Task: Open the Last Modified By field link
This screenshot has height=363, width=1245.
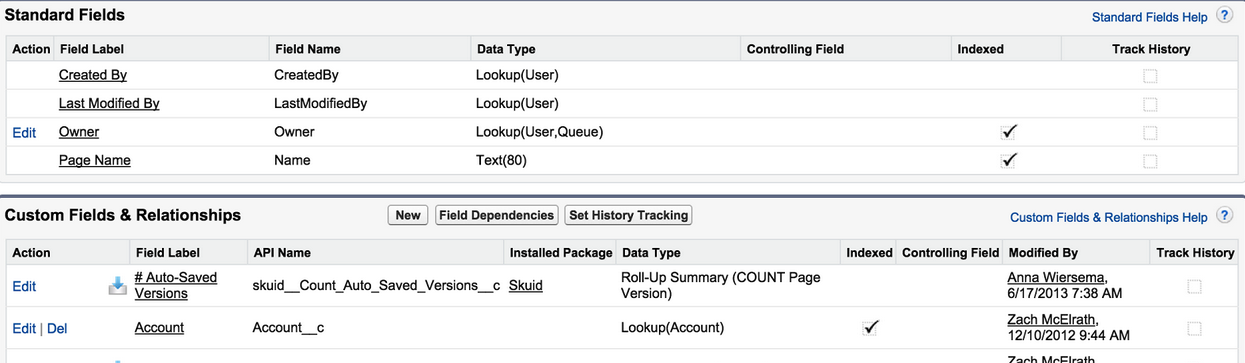Action: coord(109,103)
